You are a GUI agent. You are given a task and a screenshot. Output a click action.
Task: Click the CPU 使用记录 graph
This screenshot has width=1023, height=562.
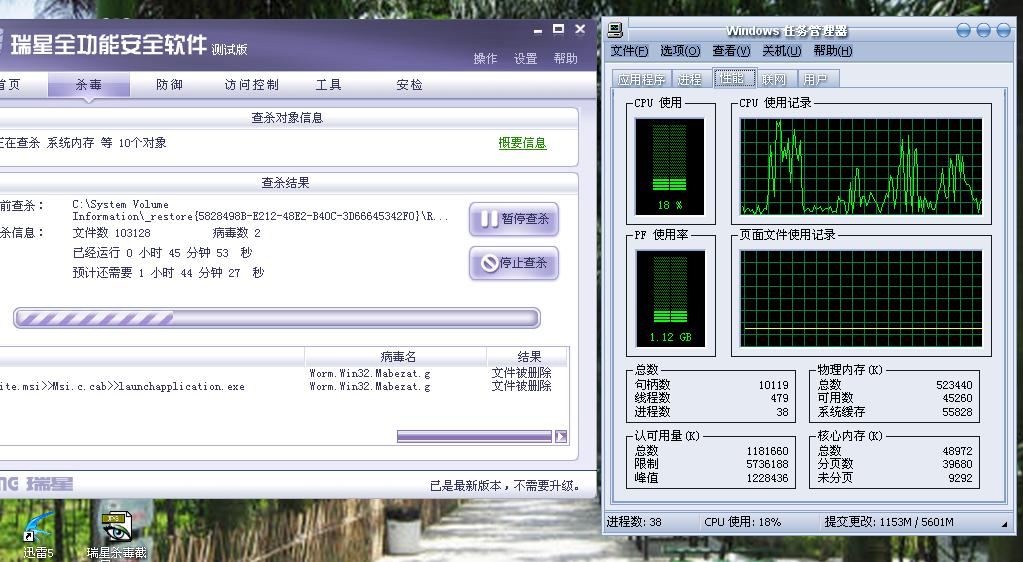[861, 166]
